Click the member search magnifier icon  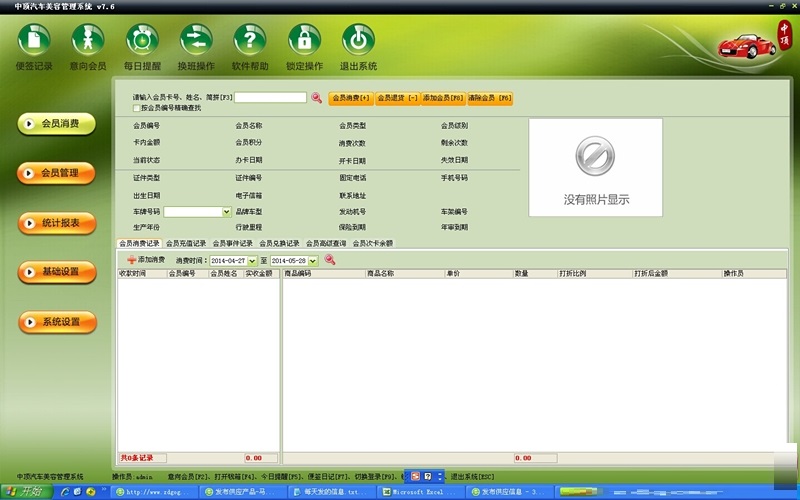[x=316, y=98]
